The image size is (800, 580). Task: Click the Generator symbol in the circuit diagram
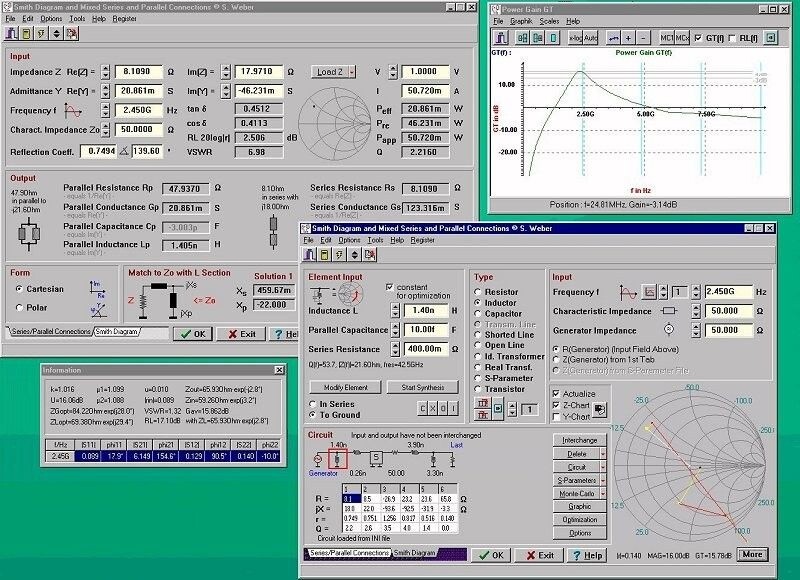[318, 460]
